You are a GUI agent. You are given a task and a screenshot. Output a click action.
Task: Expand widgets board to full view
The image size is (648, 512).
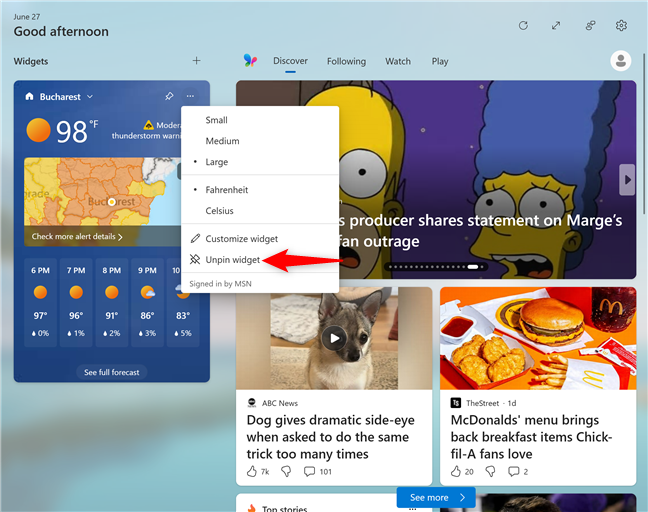556,26
